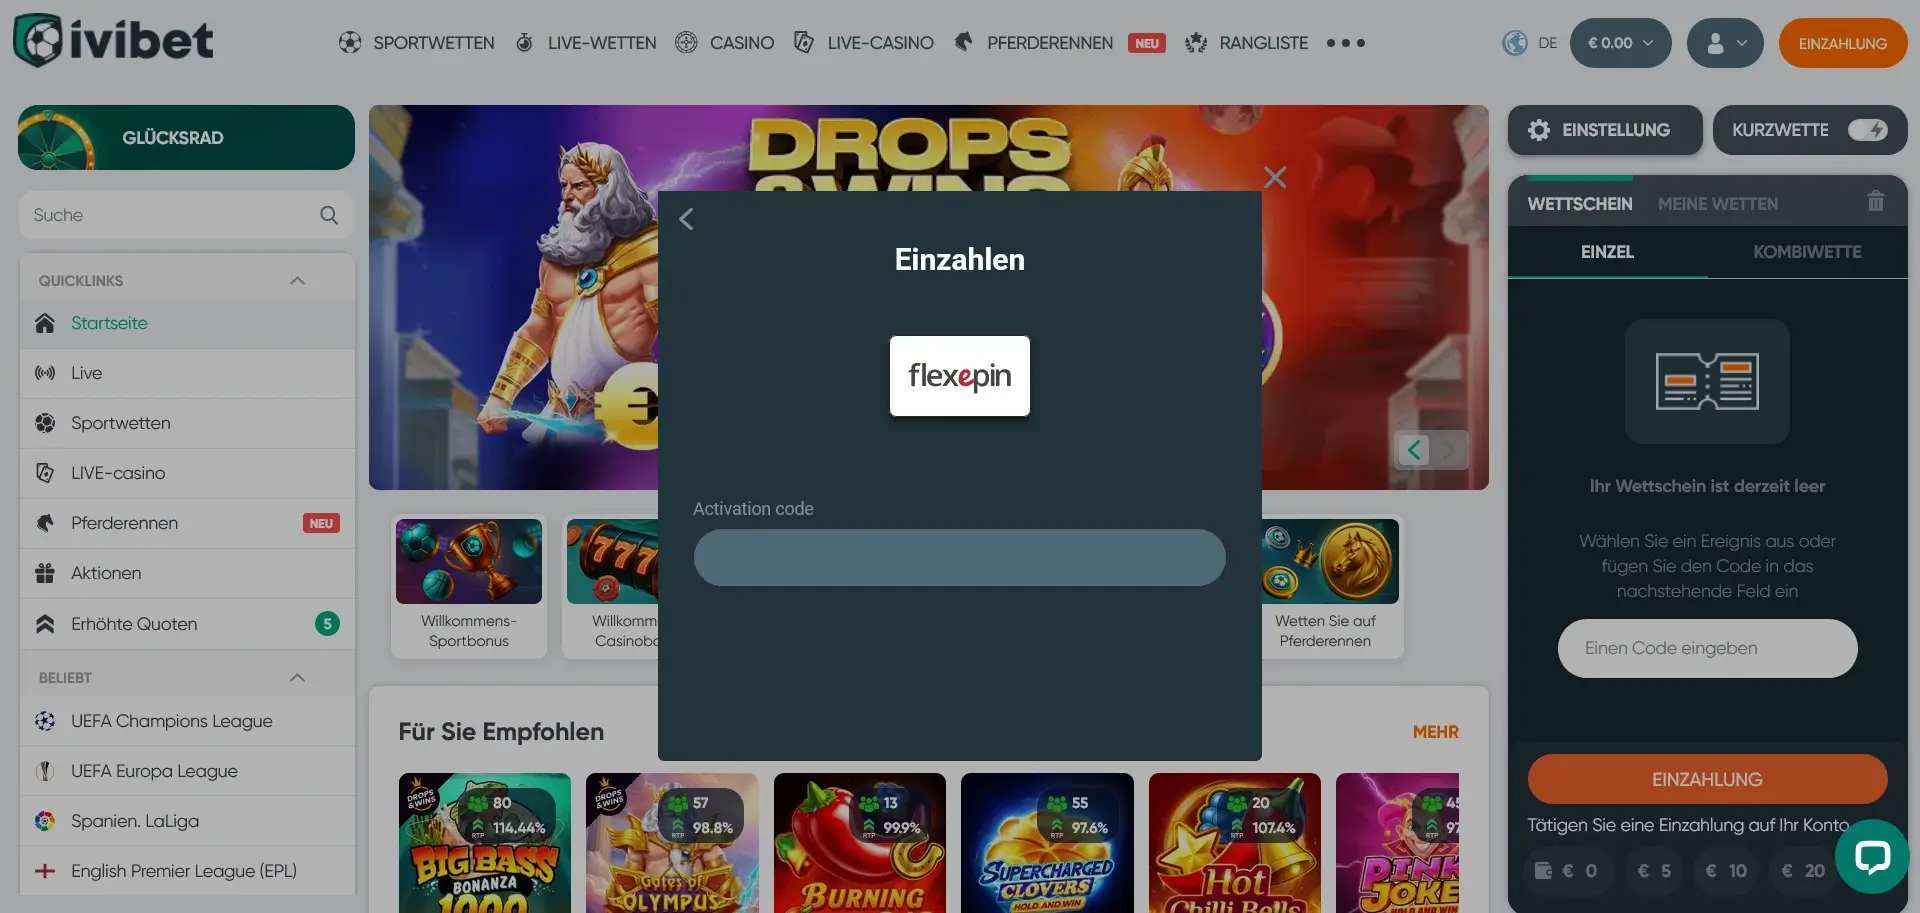Click the Erhöhte Quoten arrows icon
The height and width of the screenshot is (913, 1920).
tap(45, 624)
